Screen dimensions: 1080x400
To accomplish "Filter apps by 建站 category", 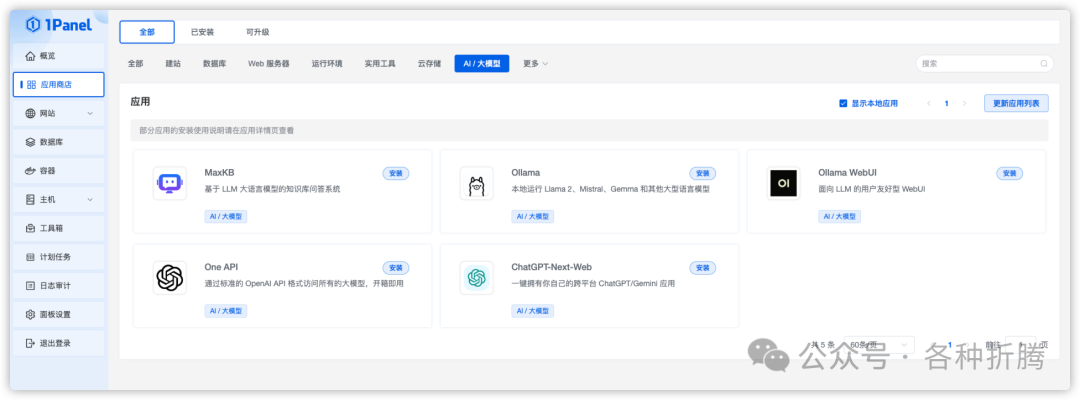I will coord(173,63).
